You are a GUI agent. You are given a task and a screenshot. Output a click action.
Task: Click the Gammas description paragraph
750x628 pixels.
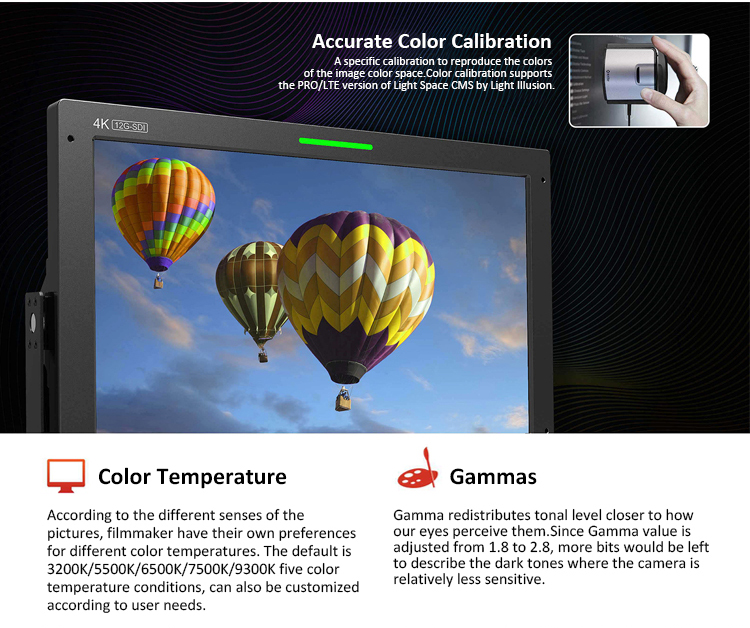(546, 547)
